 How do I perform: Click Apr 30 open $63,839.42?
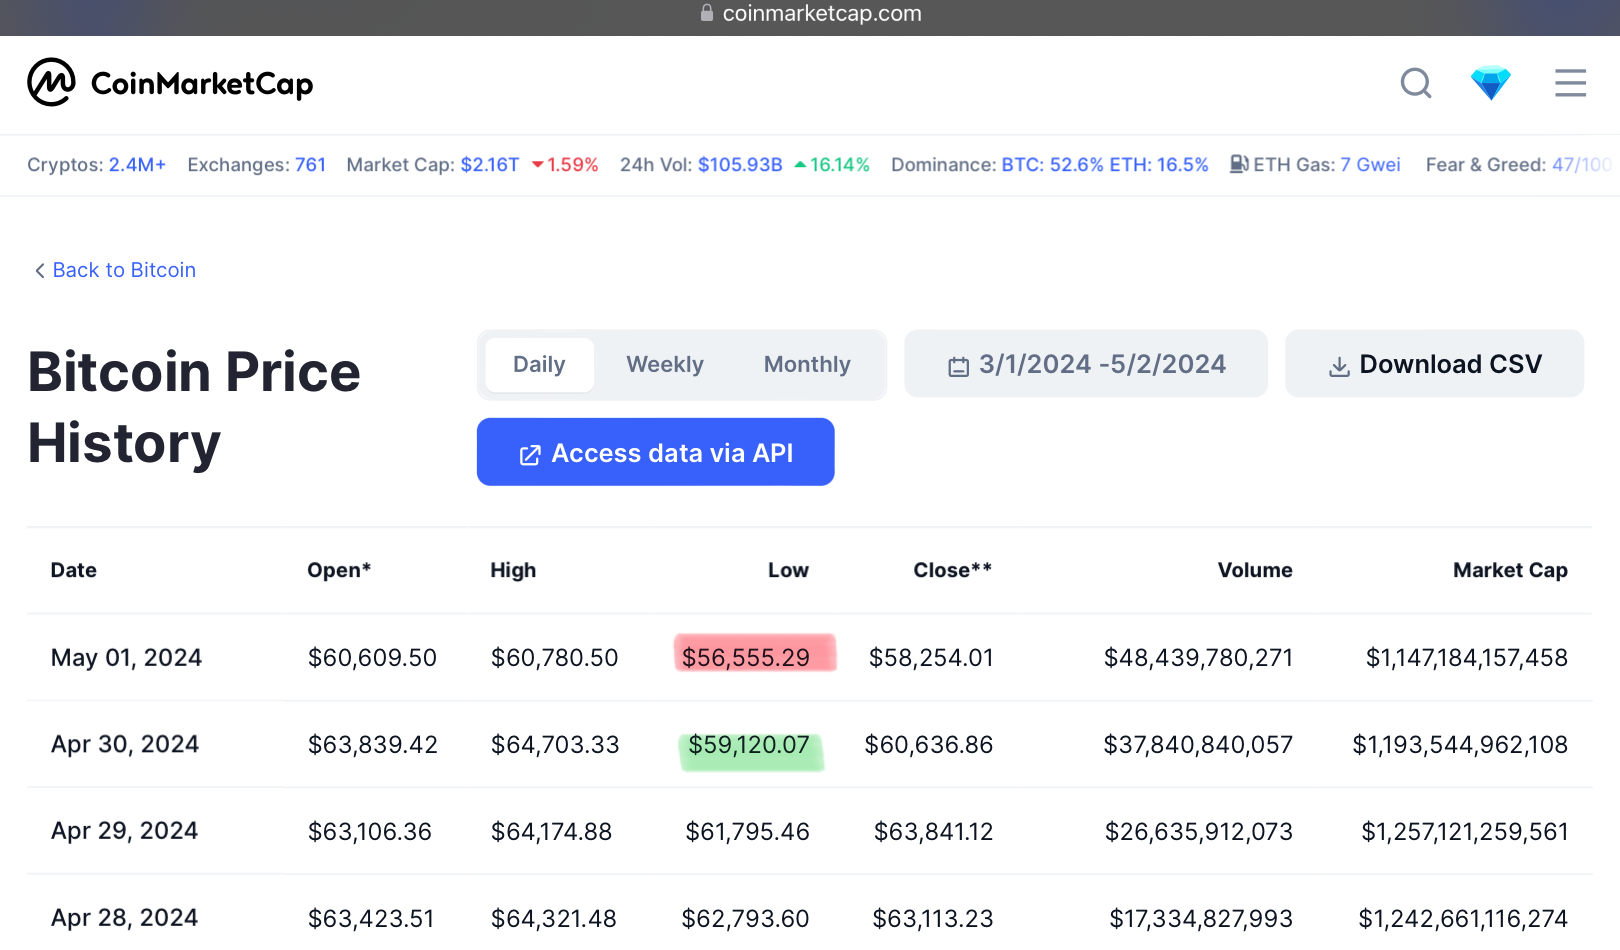tap(373, 744)
